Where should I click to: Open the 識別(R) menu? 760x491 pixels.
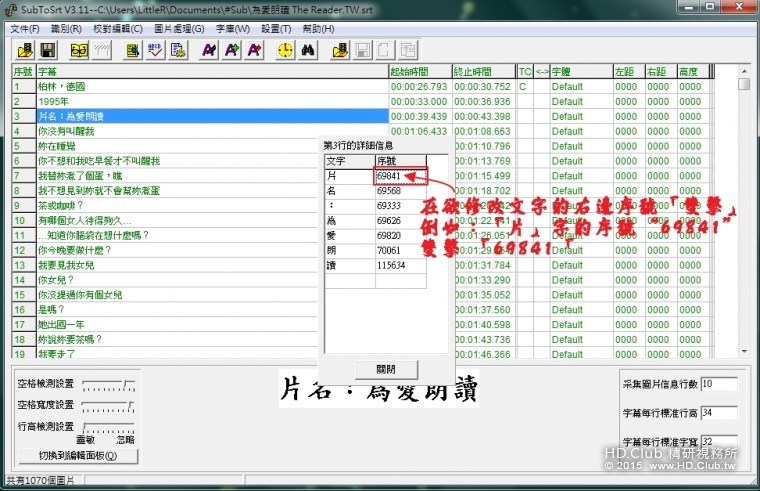click(x=66, y=29)
